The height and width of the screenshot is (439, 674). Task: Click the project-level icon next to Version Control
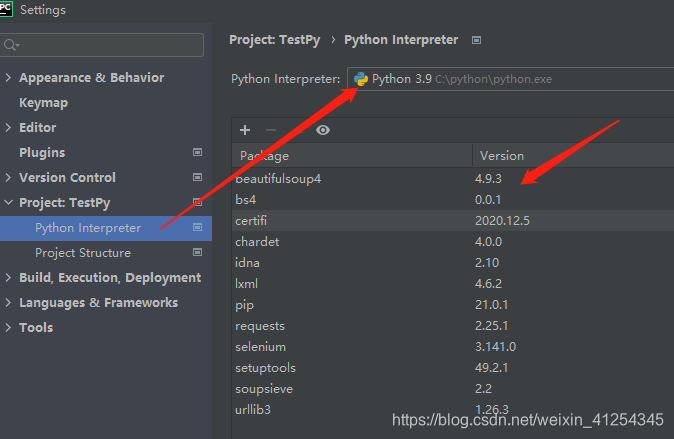(x=197, y=177)
